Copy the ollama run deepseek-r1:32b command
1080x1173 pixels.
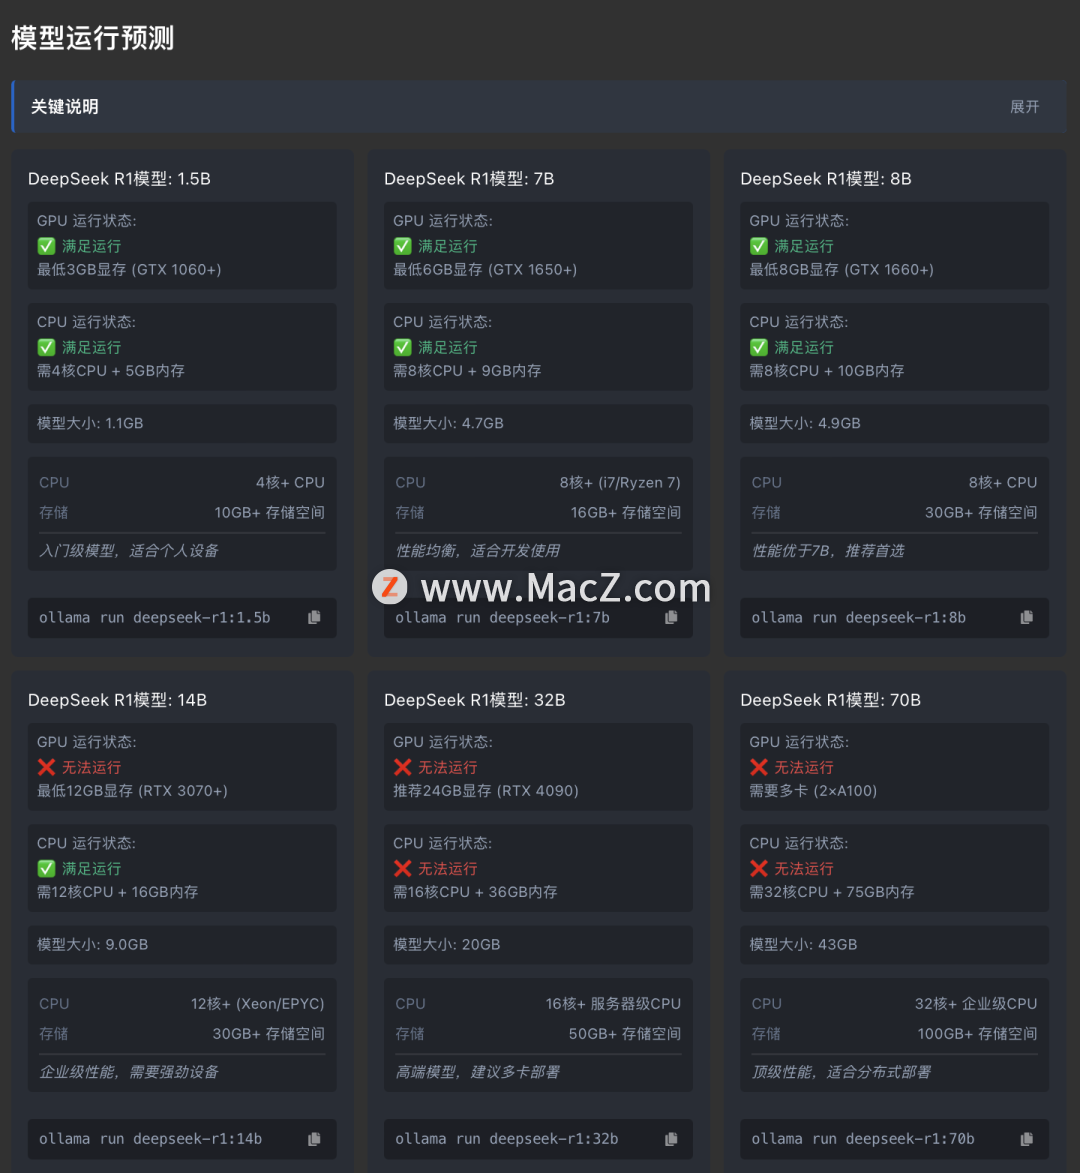(671, 1139)
